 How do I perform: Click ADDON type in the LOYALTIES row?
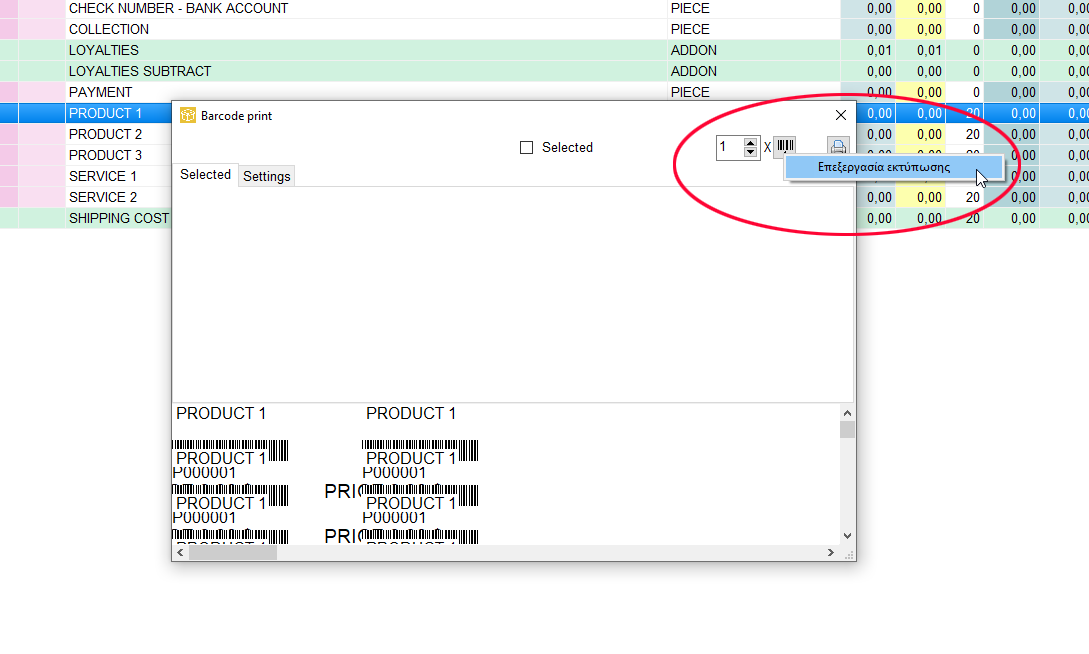694,51
